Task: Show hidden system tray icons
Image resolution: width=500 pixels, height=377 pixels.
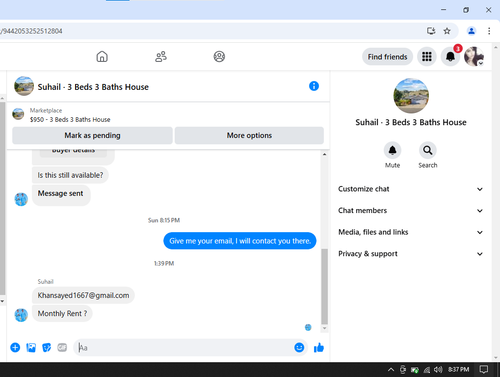Action: [x=391, y=369]
